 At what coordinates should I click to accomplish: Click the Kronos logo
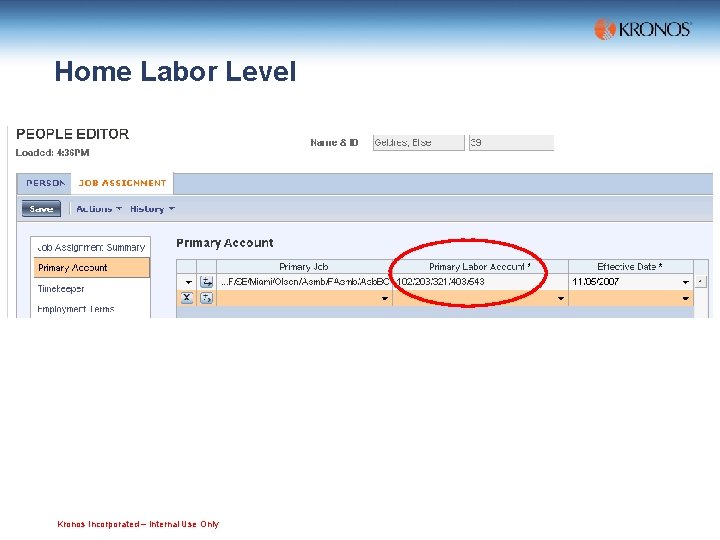642,29
